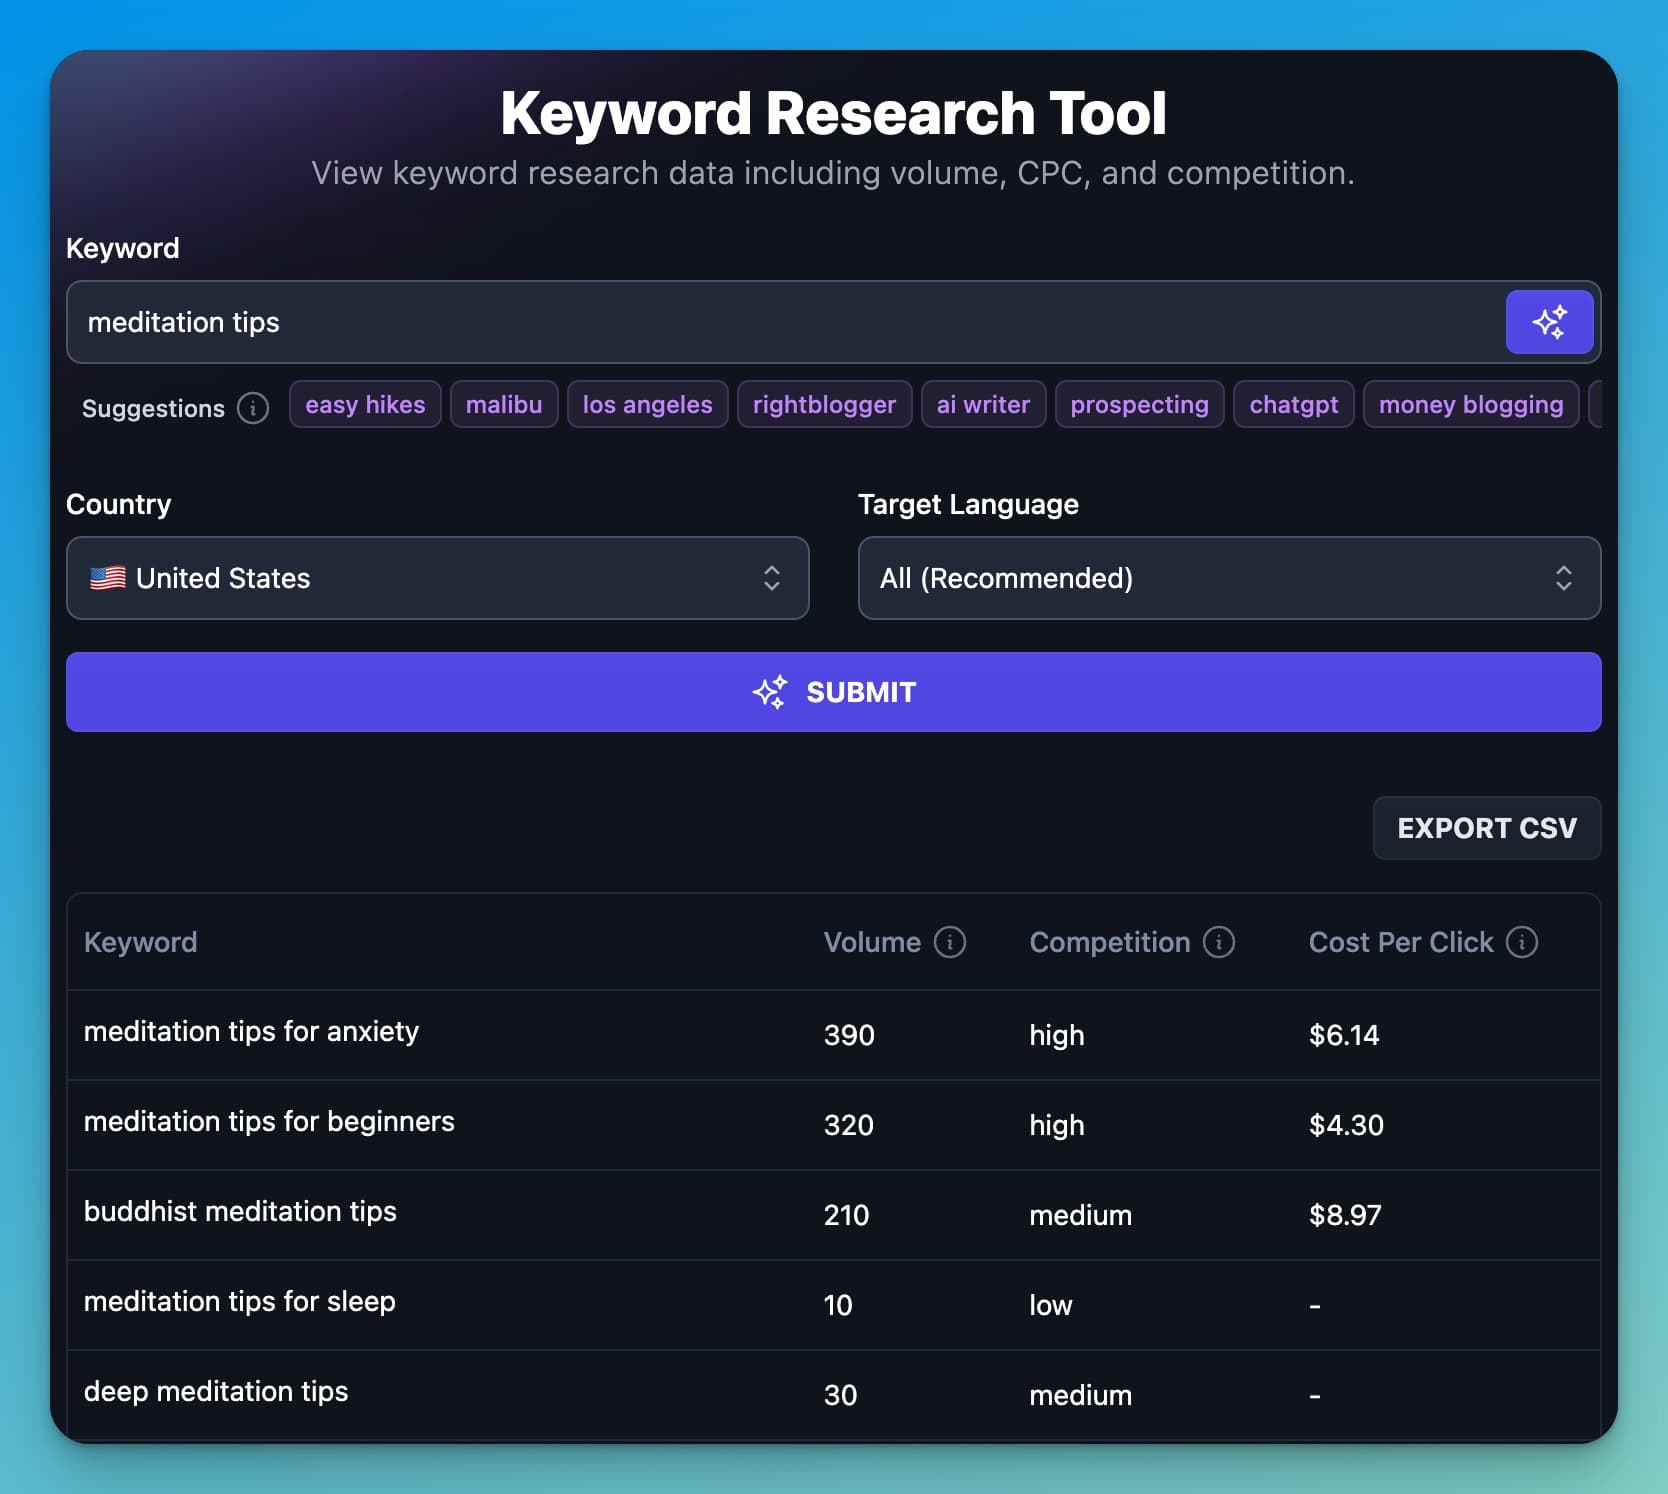The height and width of the screenshot is (1494, 1668).
Task: Click the info icon beside the Competition header
Action: 1218,941
